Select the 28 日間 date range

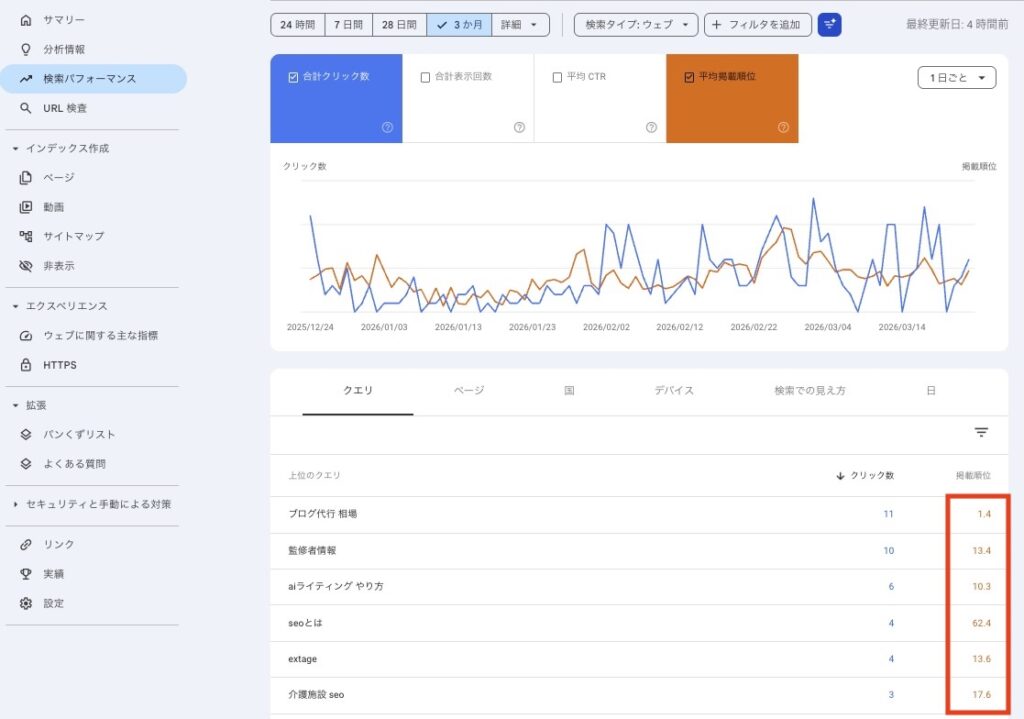coord(399,25)
